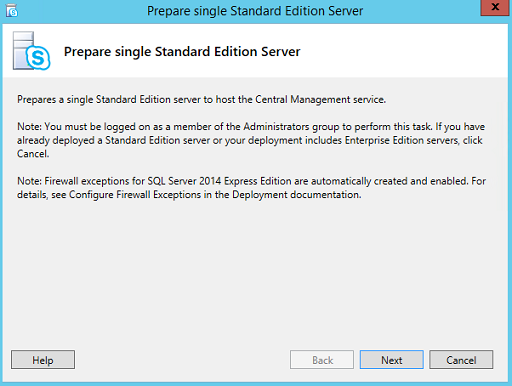
Task: Click the note about Firewall exceptions
Action: (x=251, y=188)
